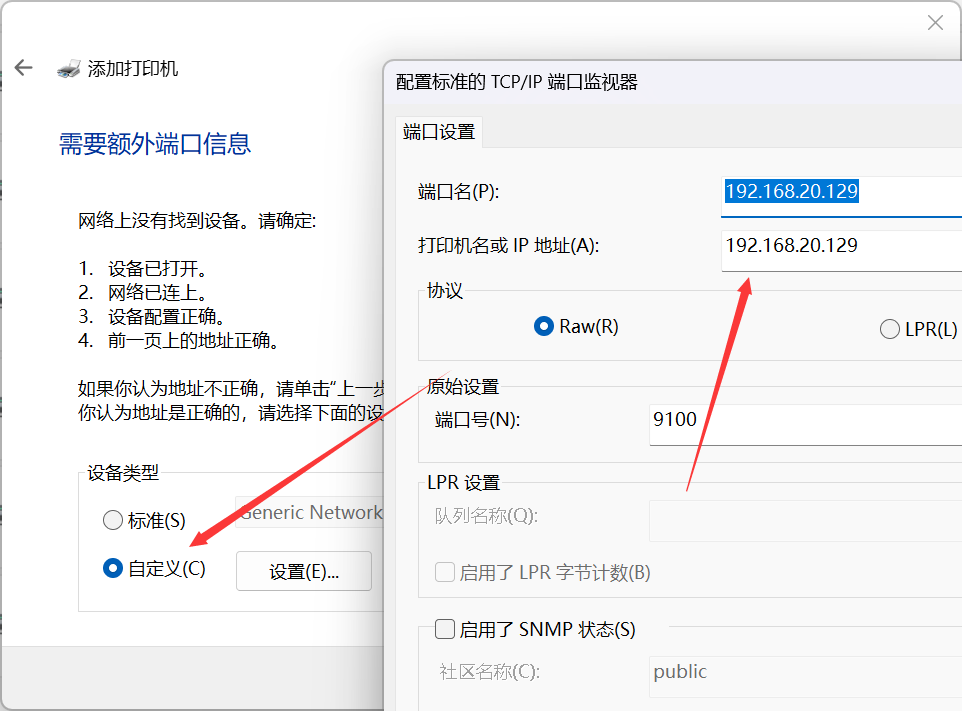The height and width of the screenshot is (711, 962).
Task: Close the Add Printer window
Action: click(935, 22)
